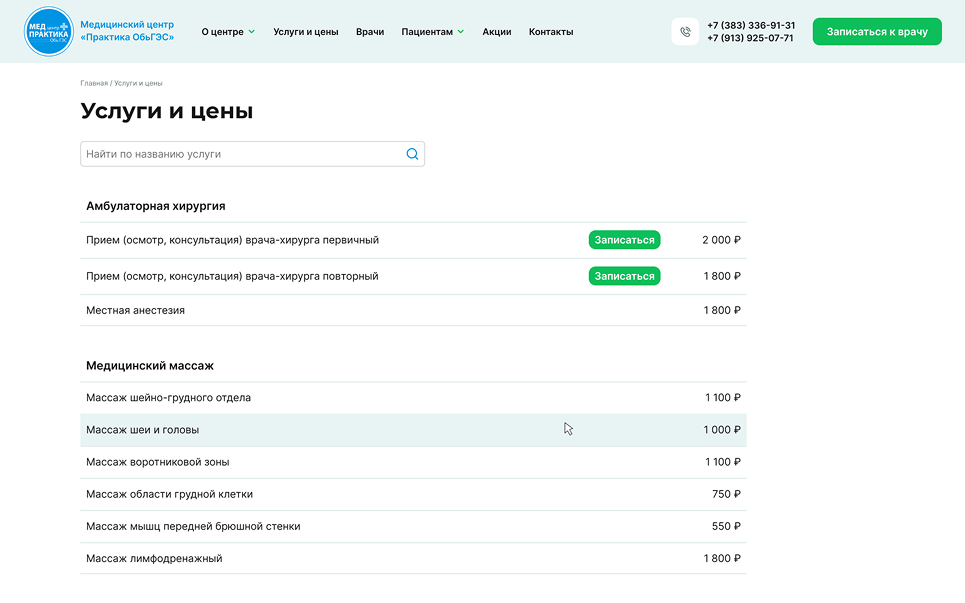
Task: Focus the «Найти по названию услуги» field
Action: 240,154
